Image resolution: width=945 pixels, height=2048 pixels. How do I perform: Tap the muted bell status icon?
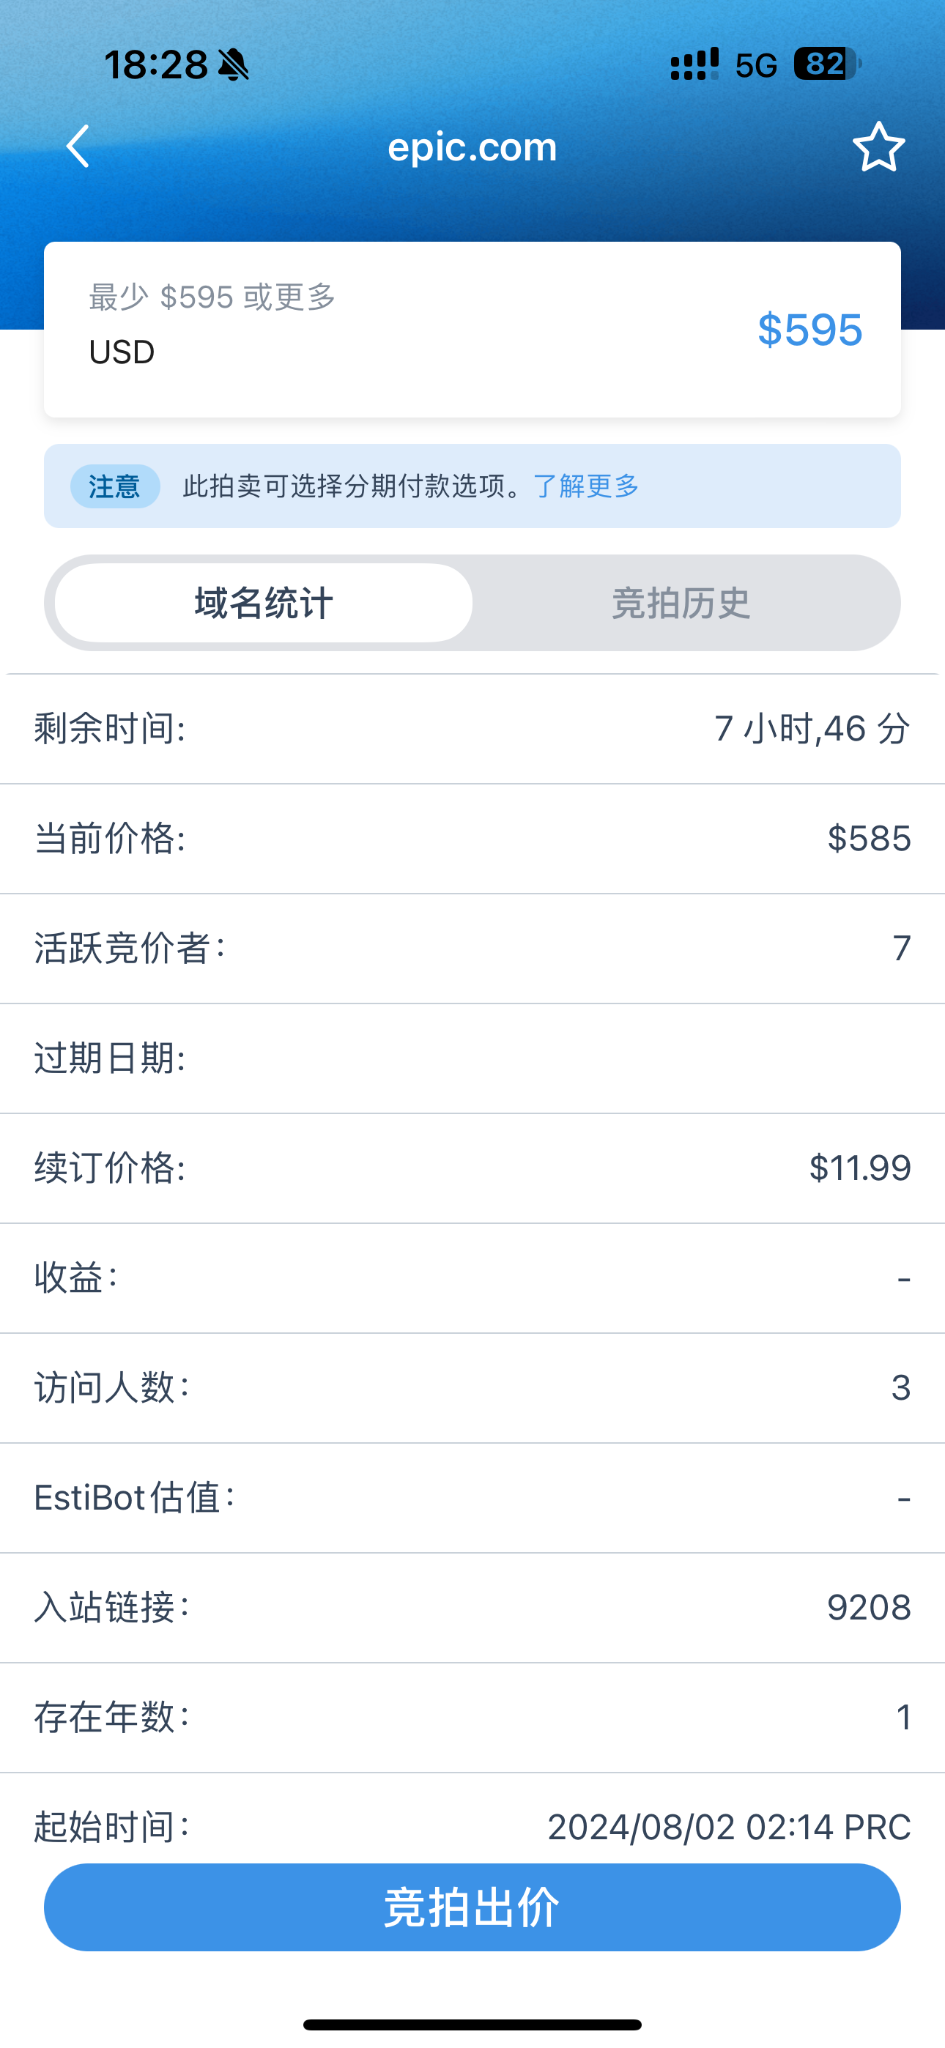[234, 66]
